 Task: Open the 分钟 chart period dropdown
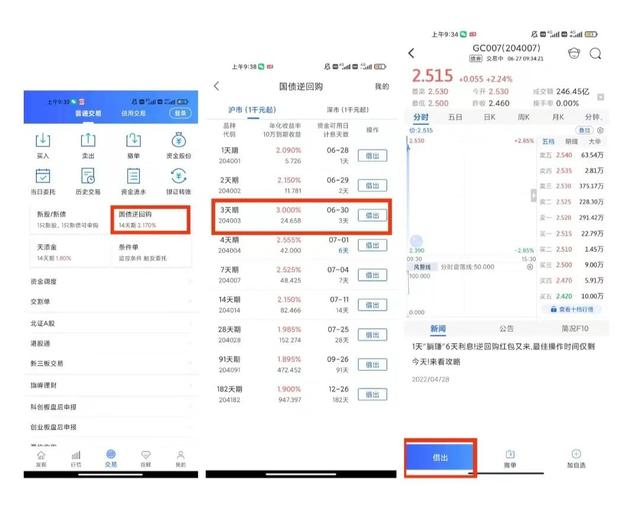pos(593,118)
